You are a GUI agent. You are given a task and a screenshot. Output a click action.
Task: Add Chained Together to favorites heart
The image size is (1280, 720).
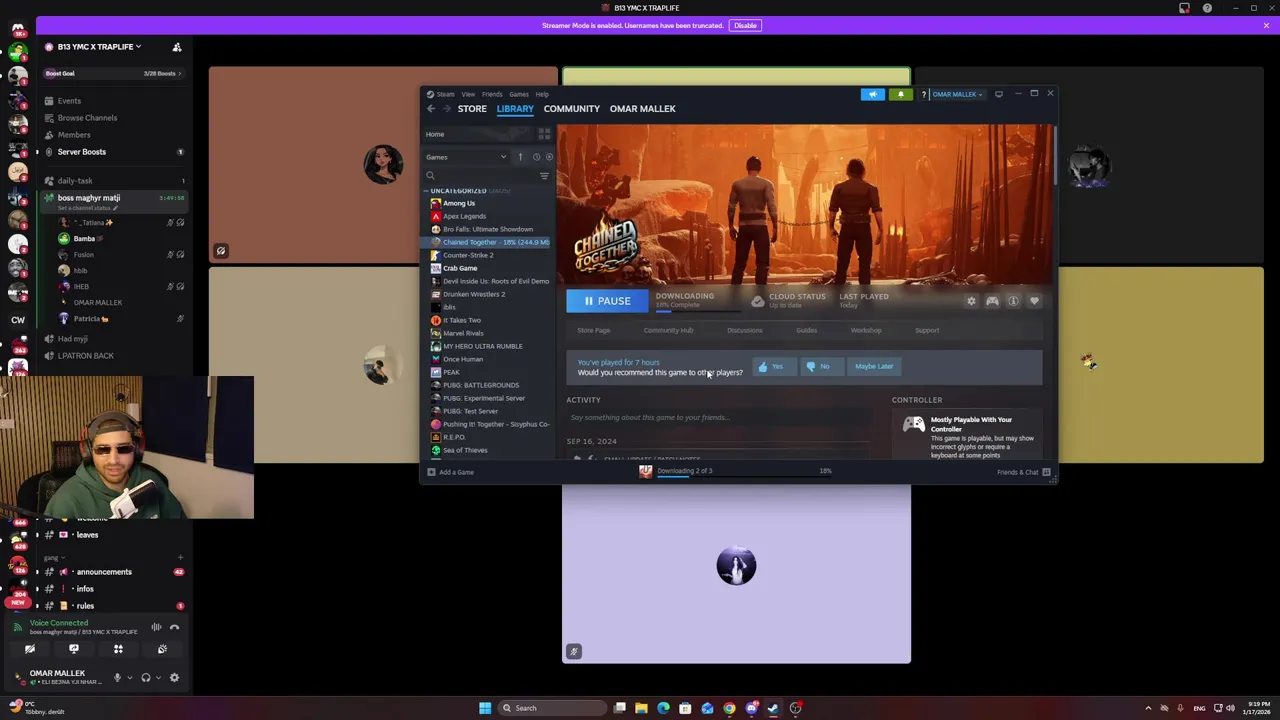tap(1034, 301)
